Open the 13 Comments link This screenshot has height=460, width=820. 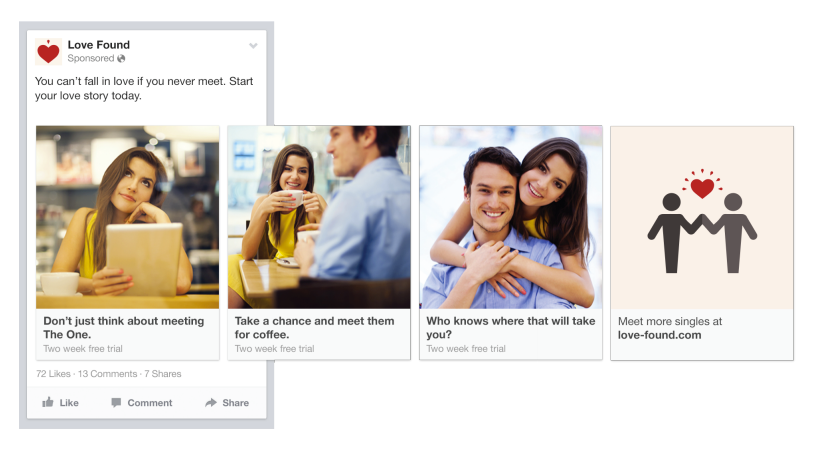(x=107, y=374)
